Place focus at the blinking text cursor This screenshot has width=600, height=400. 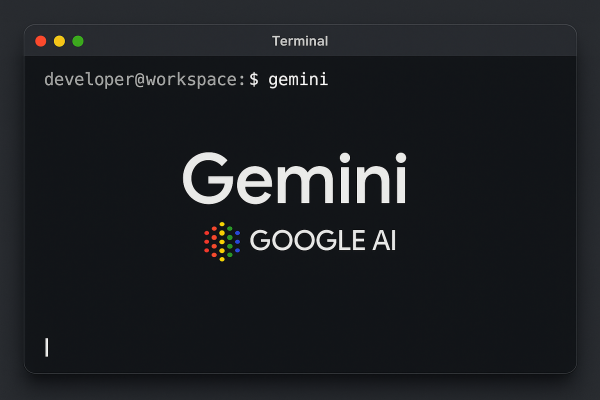[x=47, y=347]
